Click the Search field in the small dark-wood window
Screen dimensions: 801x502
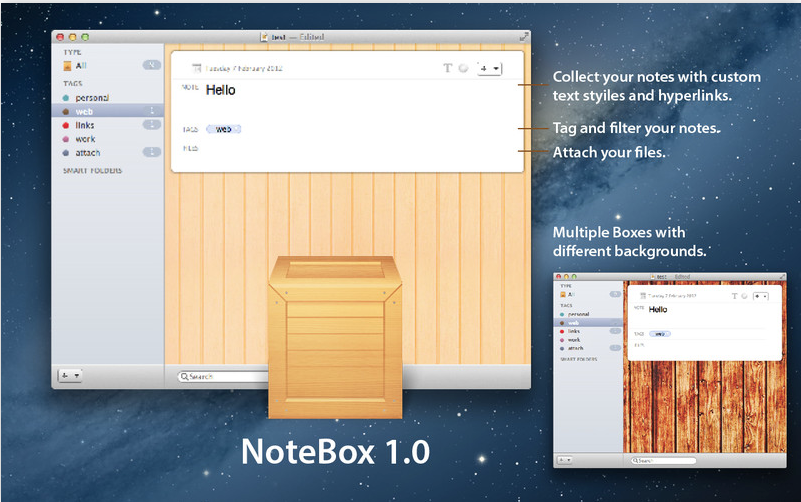coord(663,461)
